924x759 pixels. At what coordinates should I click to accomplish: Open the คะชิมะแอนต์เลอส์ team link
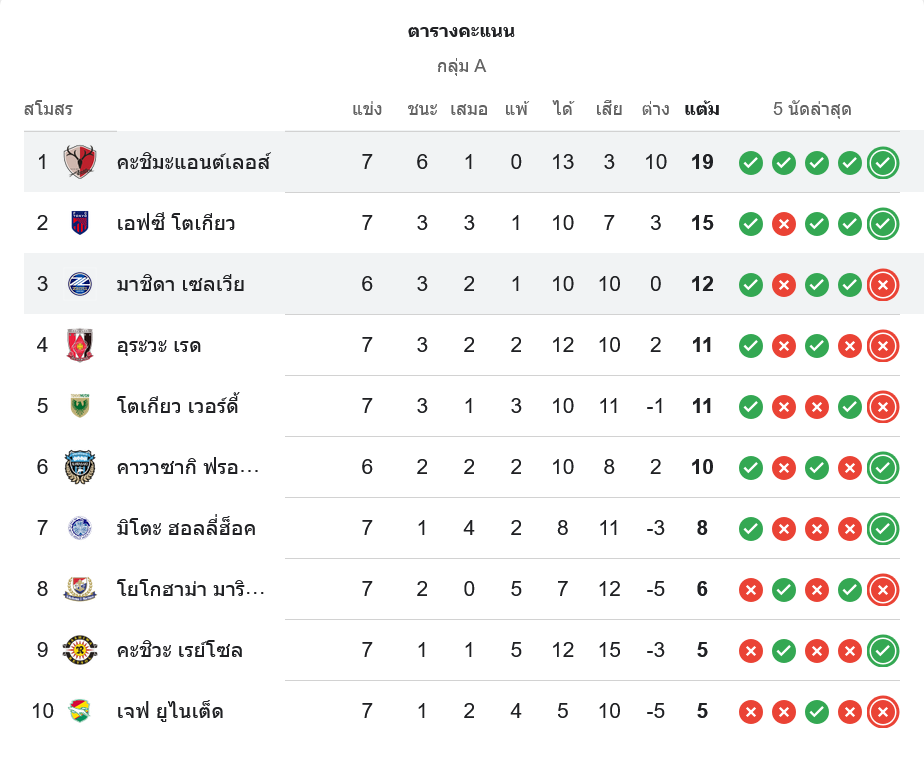194,162
